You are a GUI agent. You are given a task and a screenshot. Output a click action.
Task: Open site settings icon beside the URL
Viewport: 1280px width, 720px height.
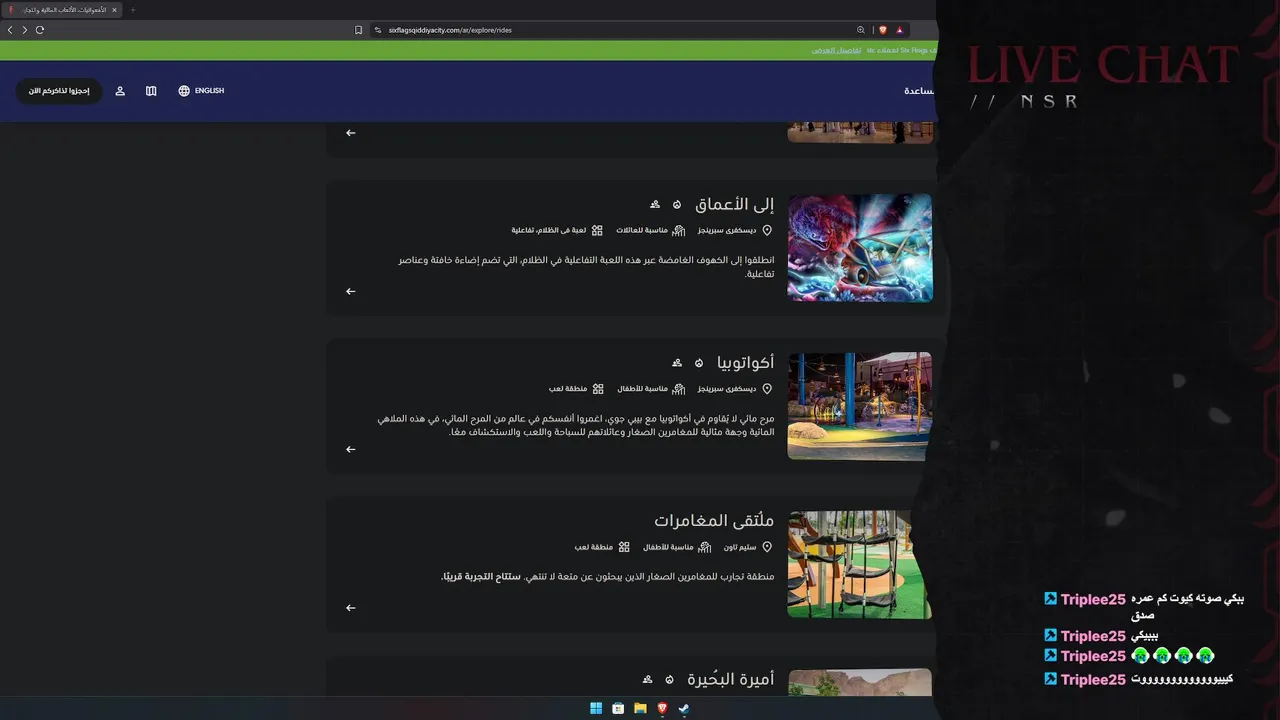pyautogui.click(x=378, y=30)
